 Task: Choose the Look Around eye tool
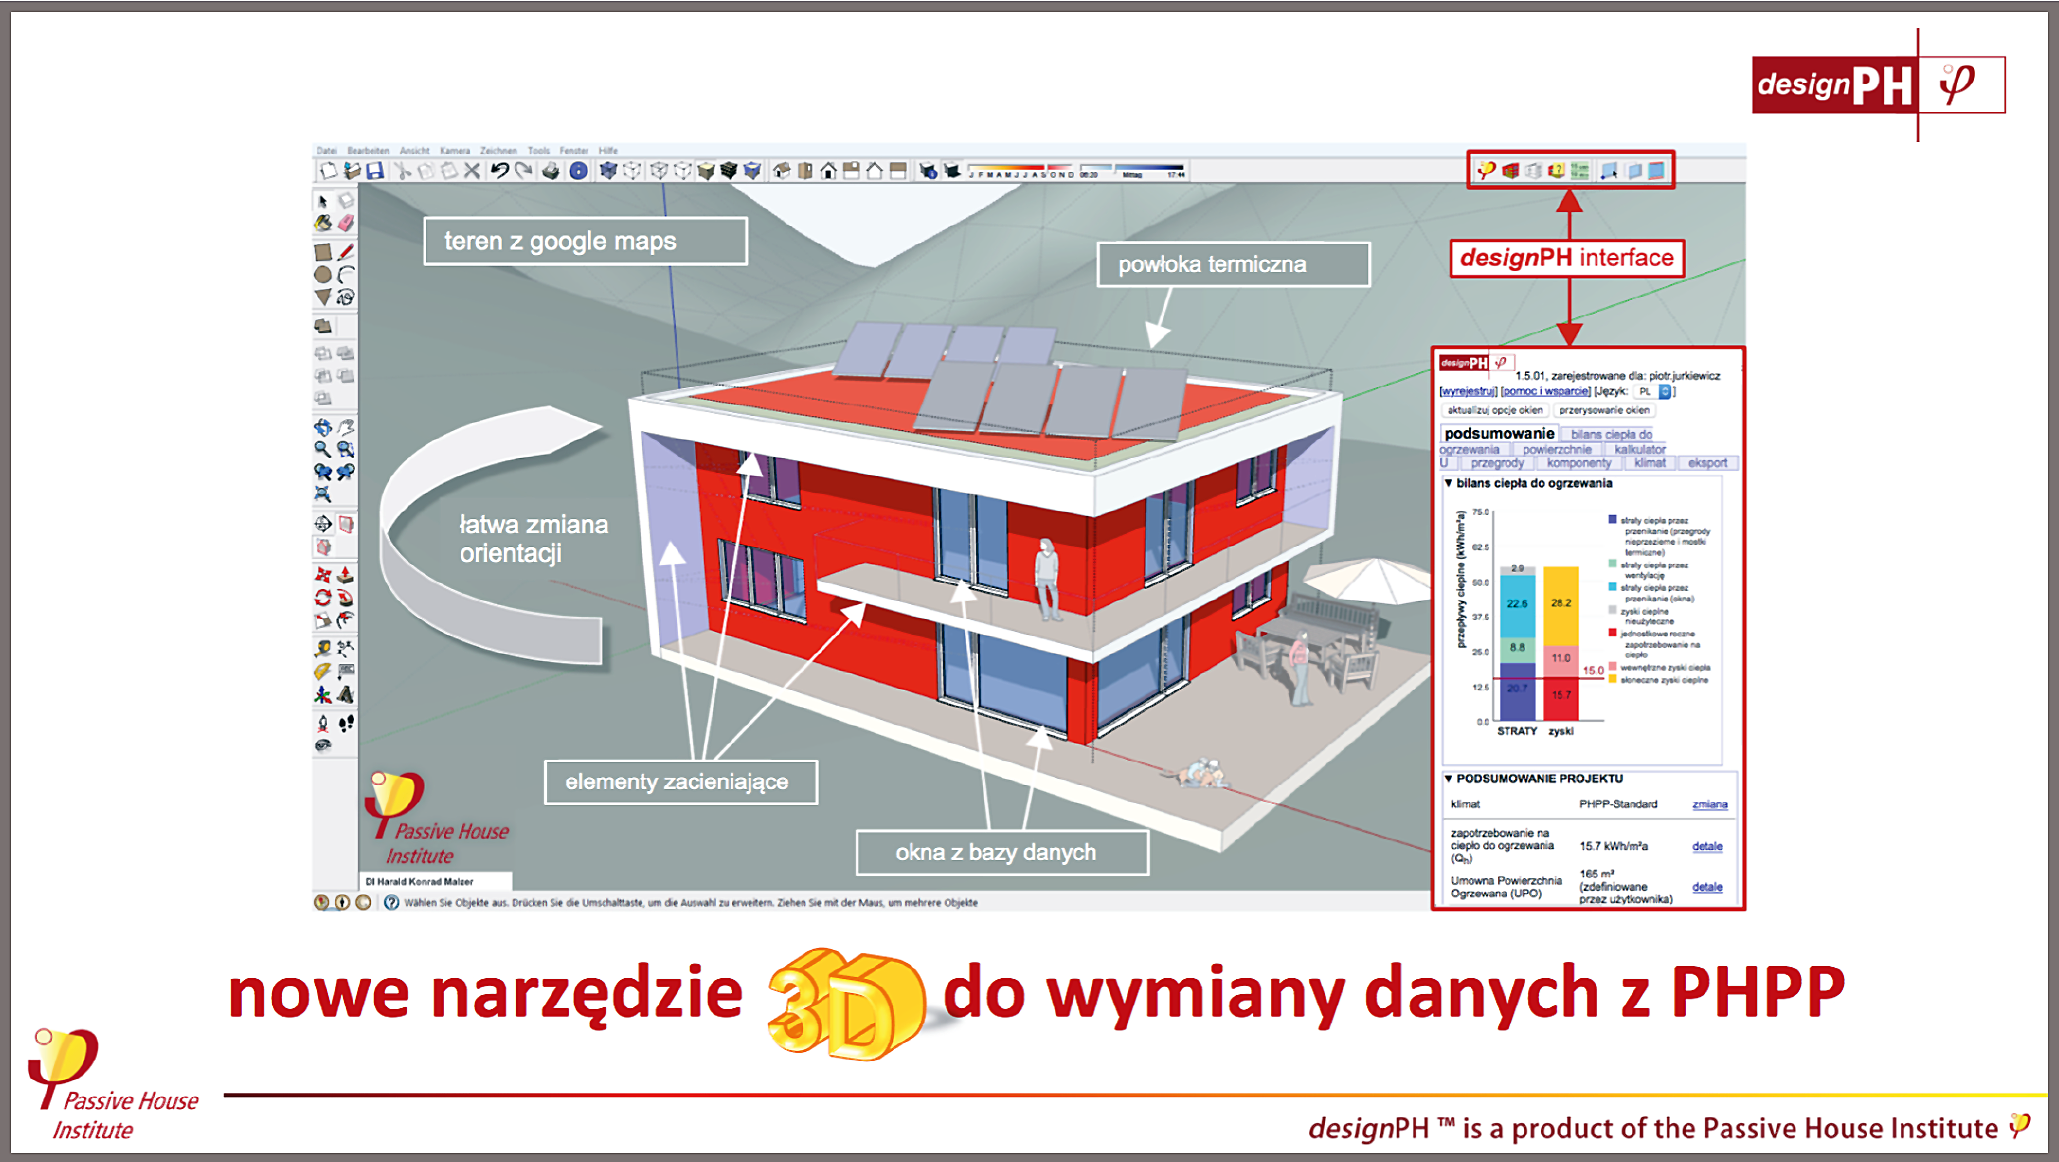tap(323, 746)
